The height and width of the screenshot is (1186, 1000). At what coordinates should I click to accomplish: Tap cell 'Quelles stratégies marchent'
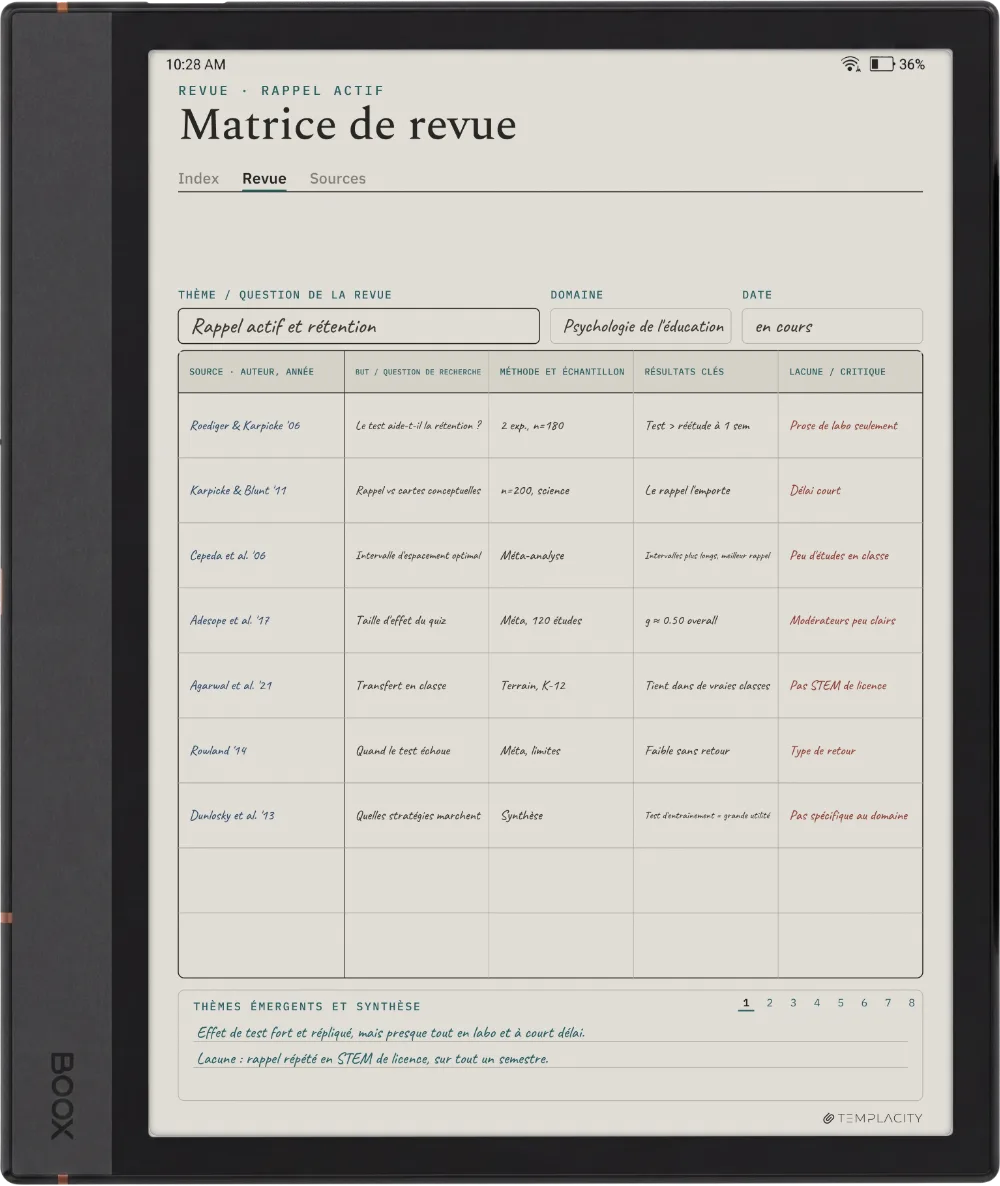[x=417, y=815]
